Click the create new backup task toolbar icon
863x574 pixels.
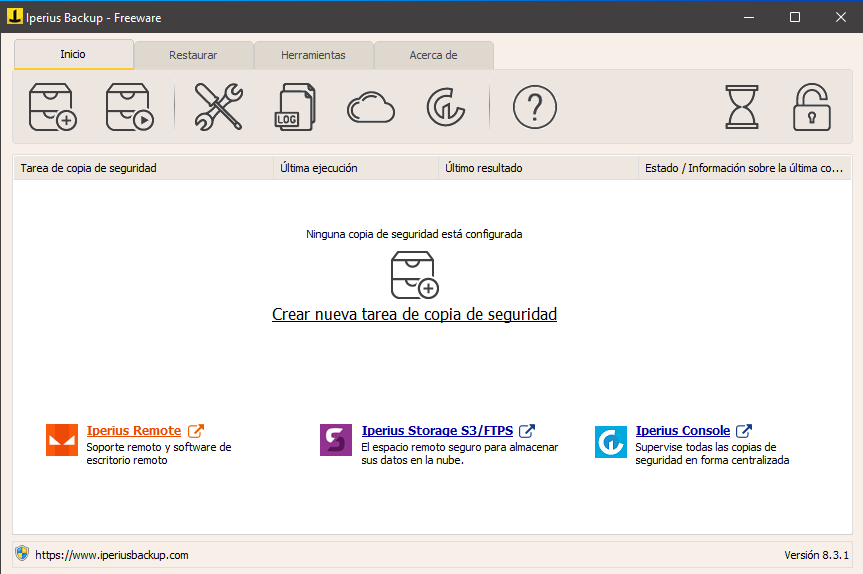(53, 107)
